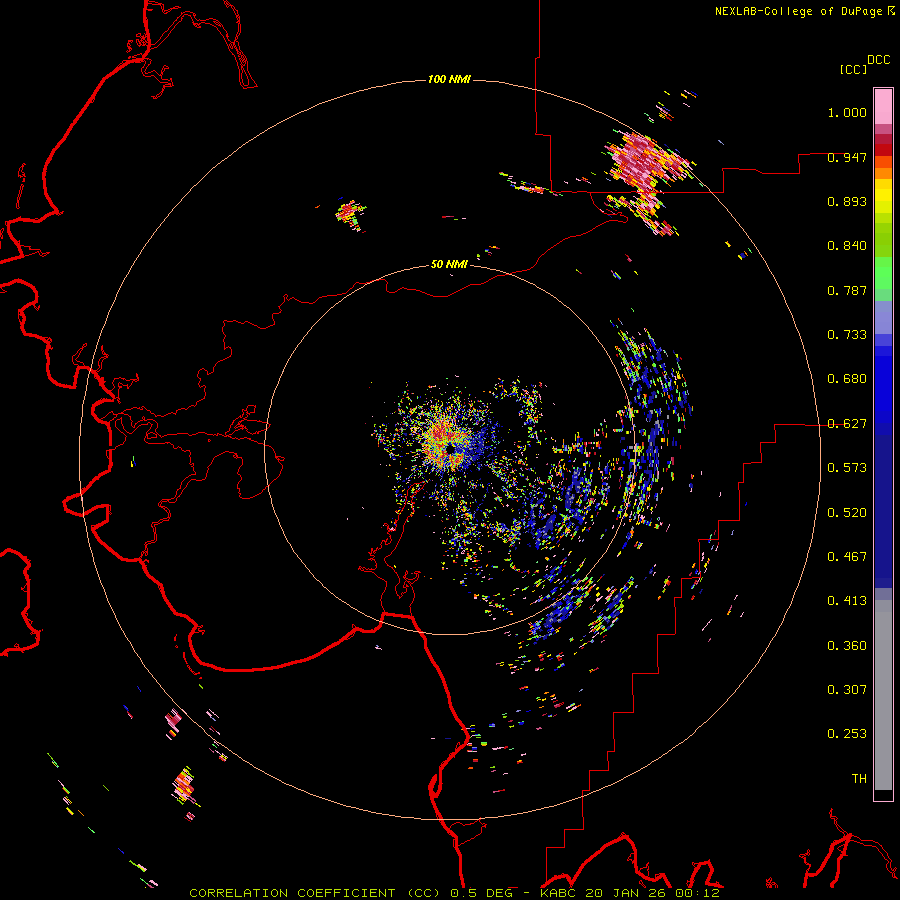
Task: Select the 0.467 scale value
Action: 847,557
